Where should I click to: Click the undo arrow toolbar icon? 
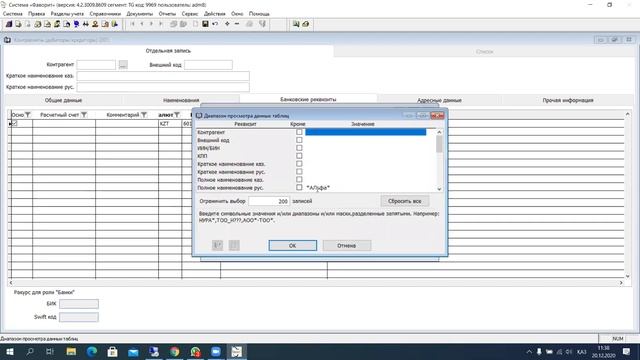coord(215,24)
